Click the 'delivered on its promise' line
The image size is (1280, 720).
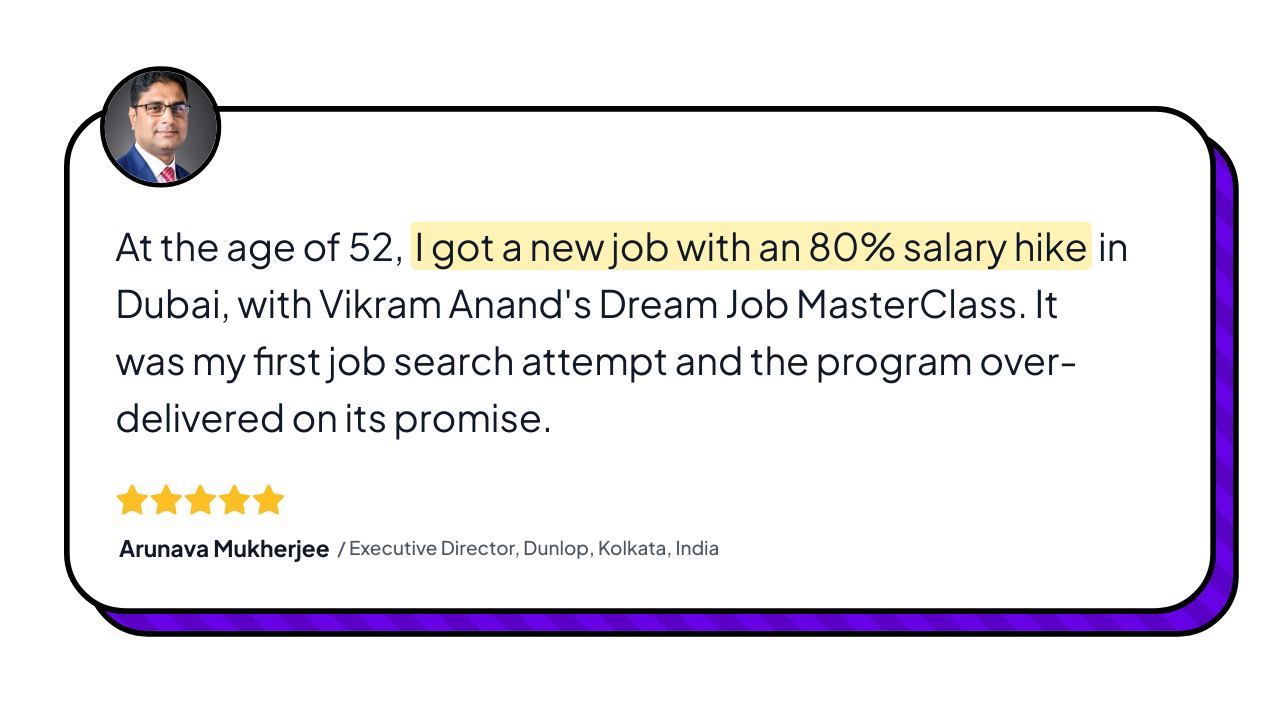click(x=333, y=419)
